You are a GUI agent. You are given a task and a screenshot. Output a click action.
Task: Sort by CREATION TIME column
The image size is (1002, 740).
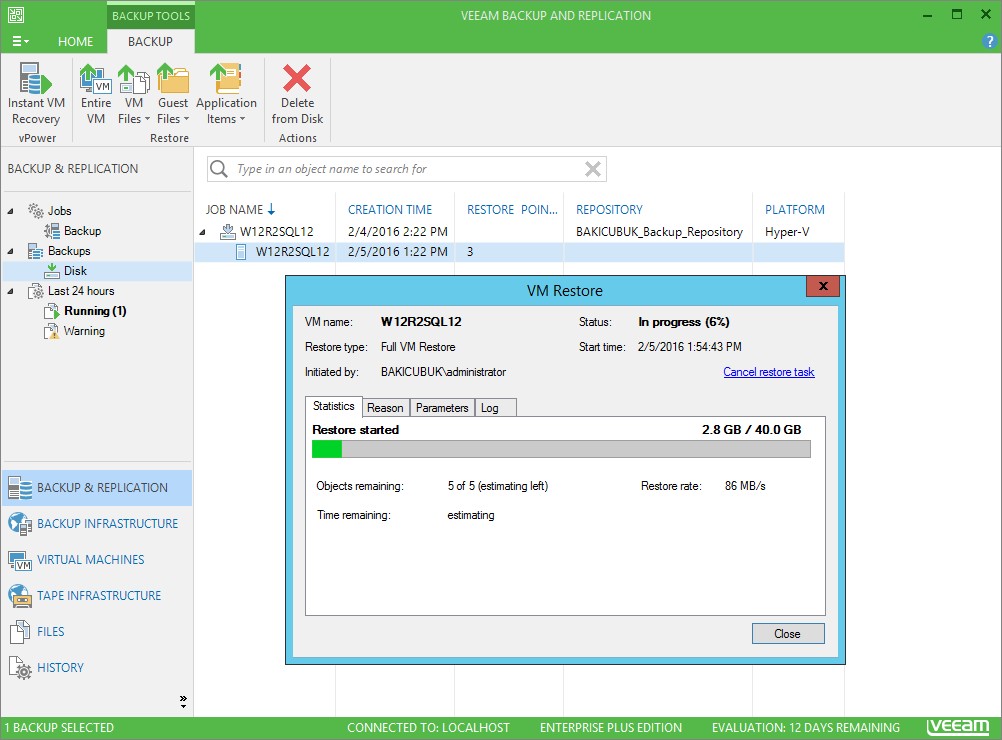pyautogui.click(x=390, y=210)
